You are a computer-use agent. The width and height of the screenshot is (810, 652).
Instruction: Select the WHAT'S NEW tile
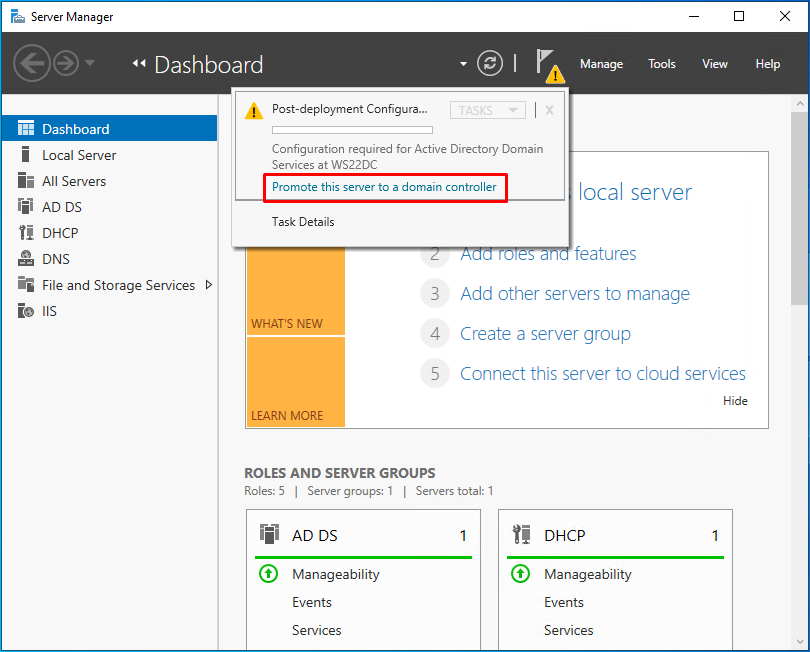pyautogui.click(x=296, y=292)
